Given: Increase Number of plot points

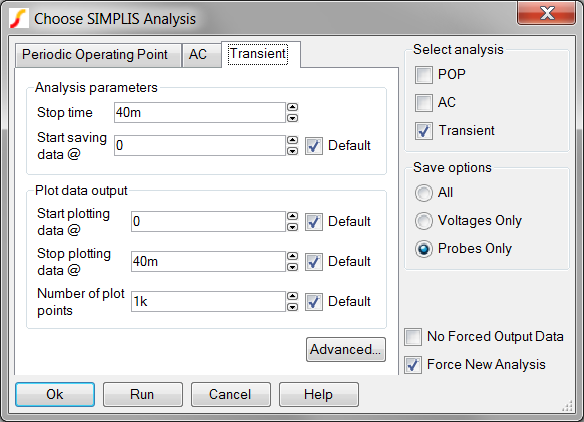Looking at the screenshot, I should click(293, 296).
